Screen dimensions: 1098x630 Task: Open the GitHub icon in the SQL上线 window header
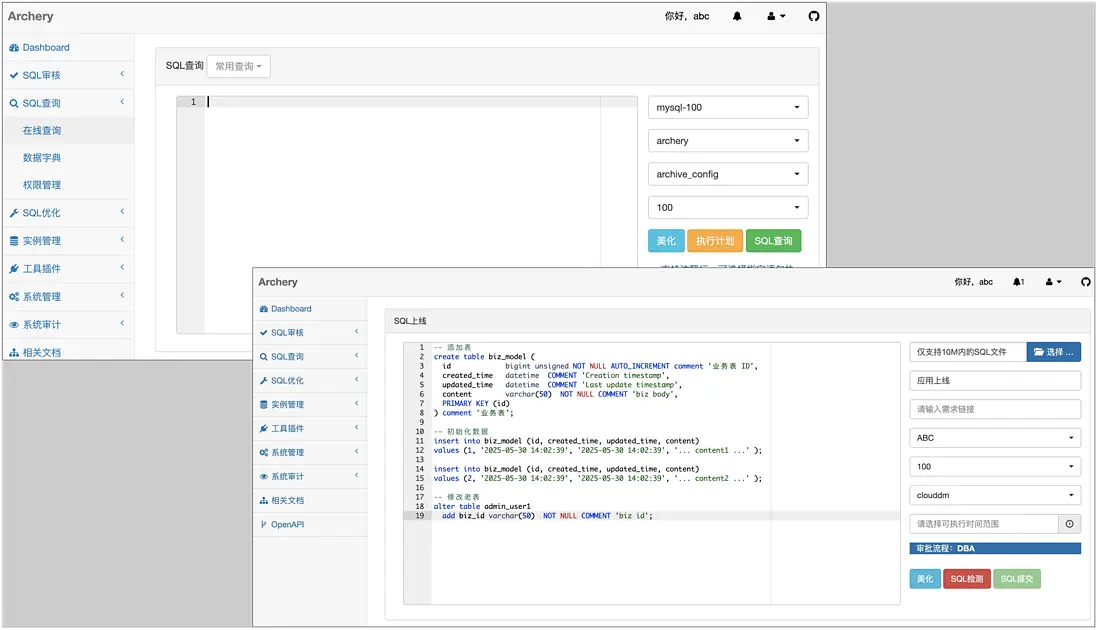[x=1086, y=282]
